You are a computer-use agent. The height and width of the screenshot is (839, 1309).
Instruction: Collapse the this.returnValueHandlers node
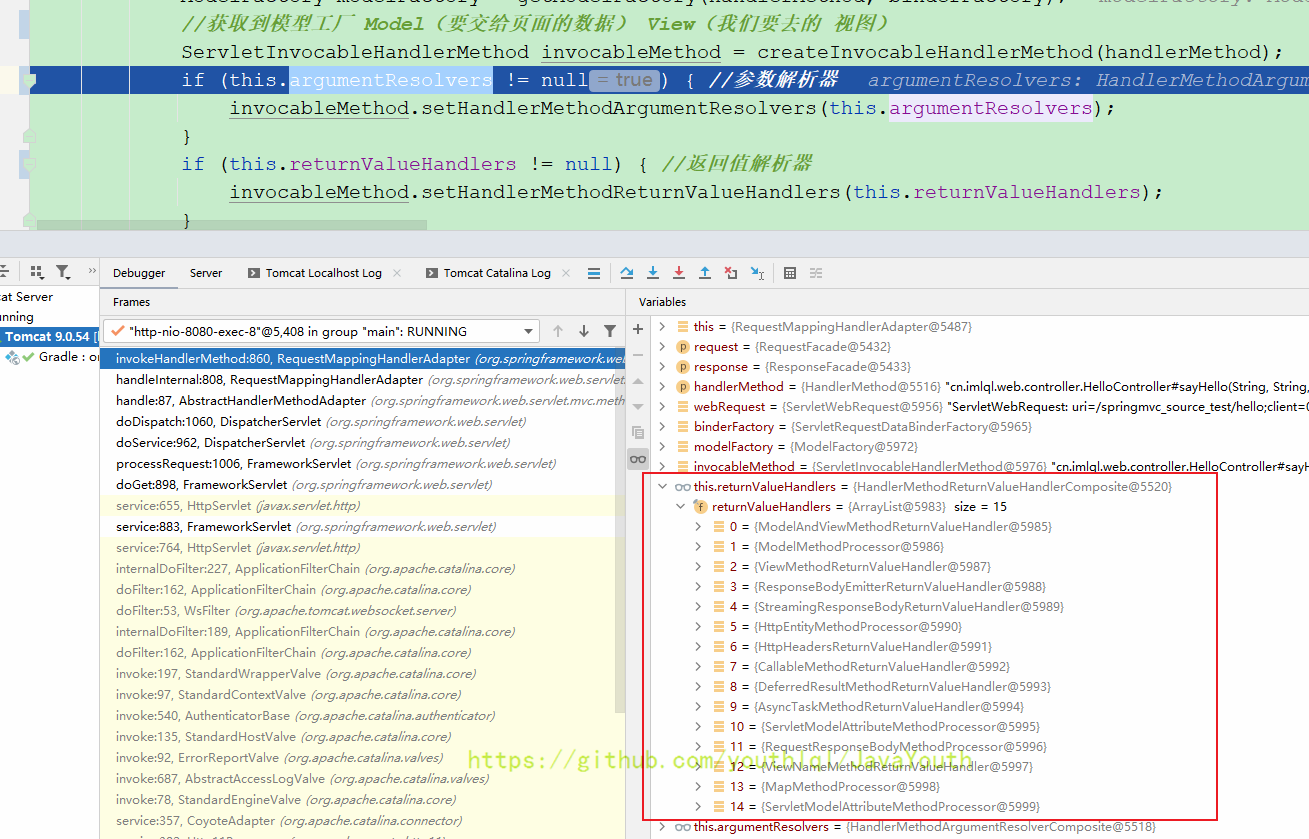(662, 487)
